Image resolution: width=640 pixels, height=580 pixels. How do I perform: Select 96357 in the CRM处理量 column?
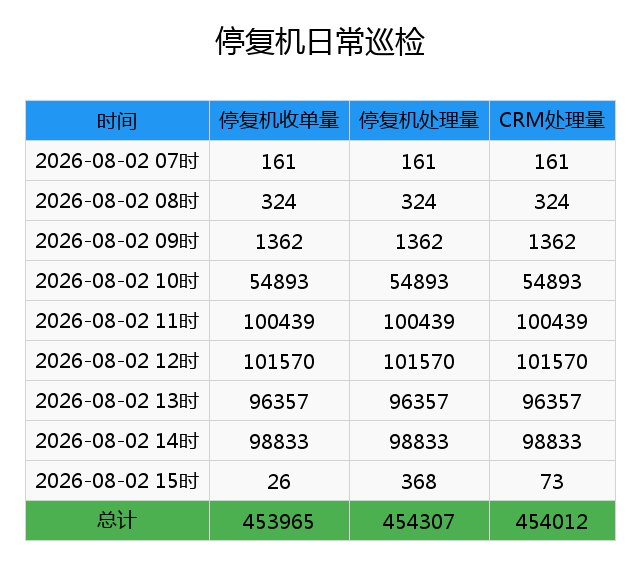coord(552,401)
